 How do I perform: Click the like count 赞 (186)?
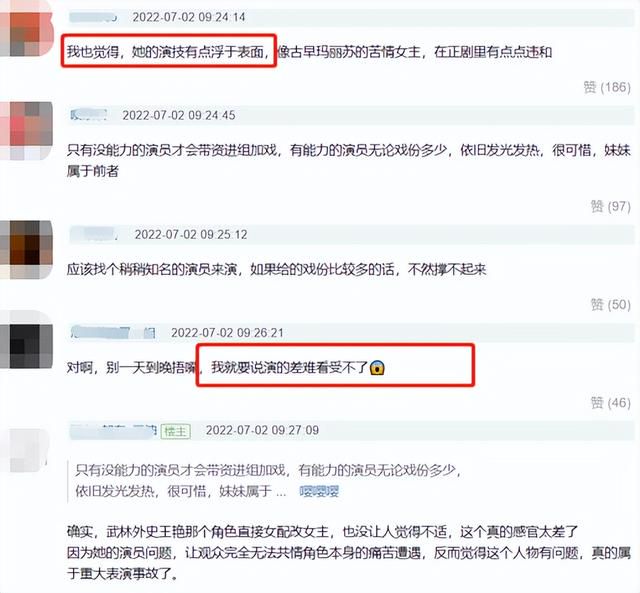(x=607, y=87)
